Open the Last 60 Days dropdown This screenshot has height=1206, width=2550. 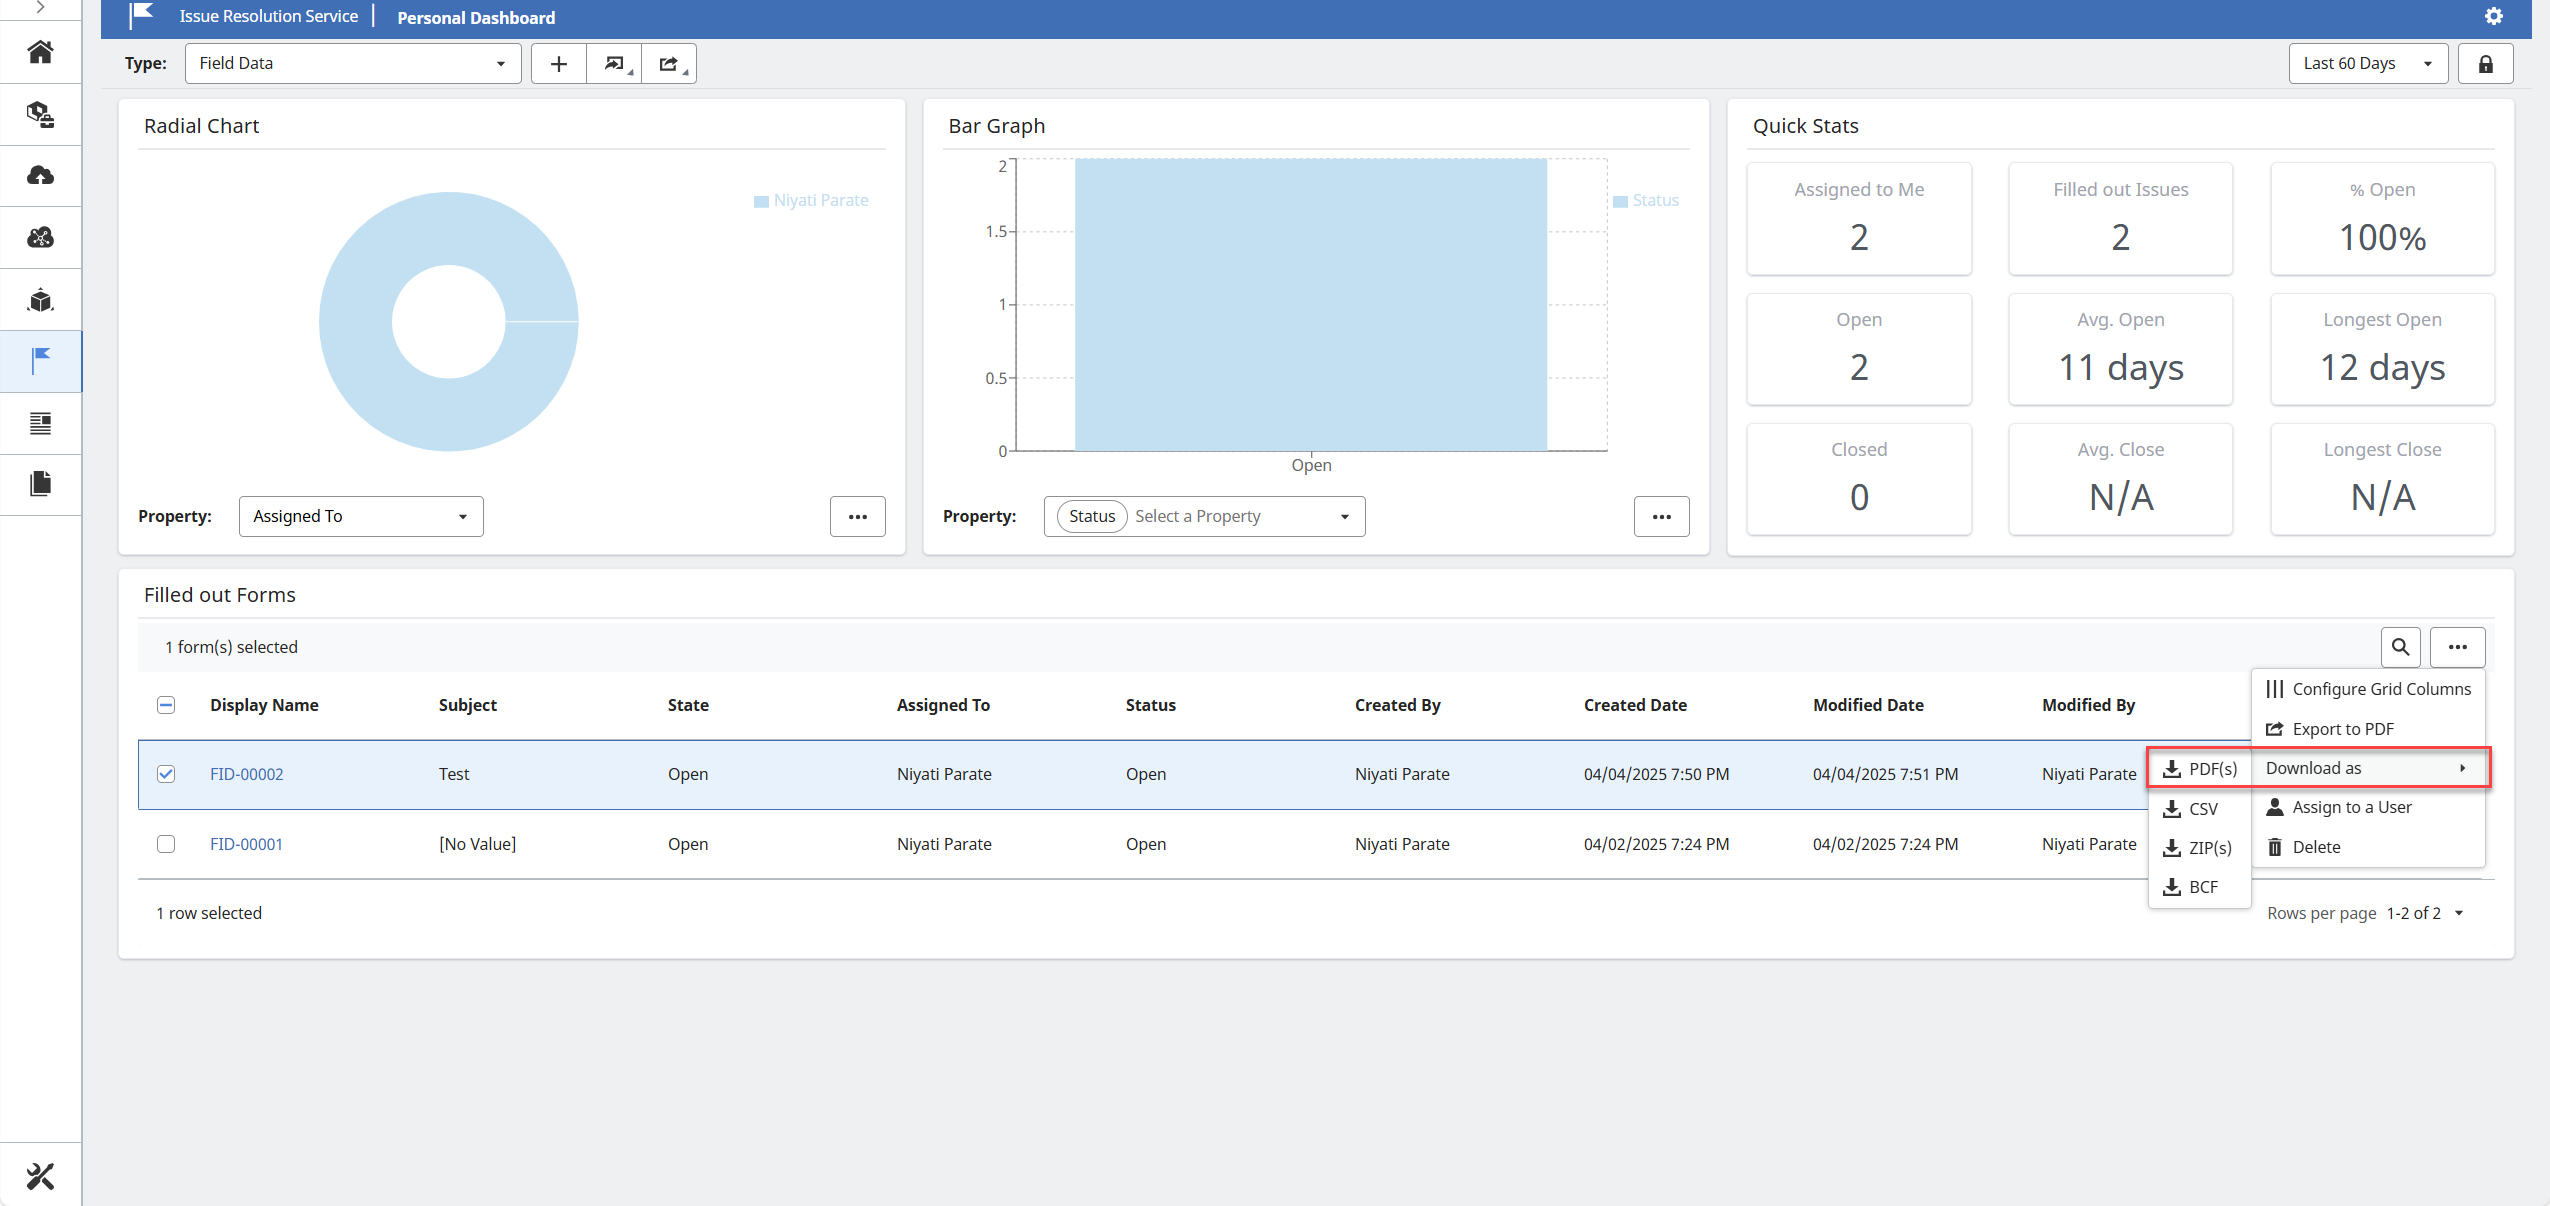point(2368,63)
